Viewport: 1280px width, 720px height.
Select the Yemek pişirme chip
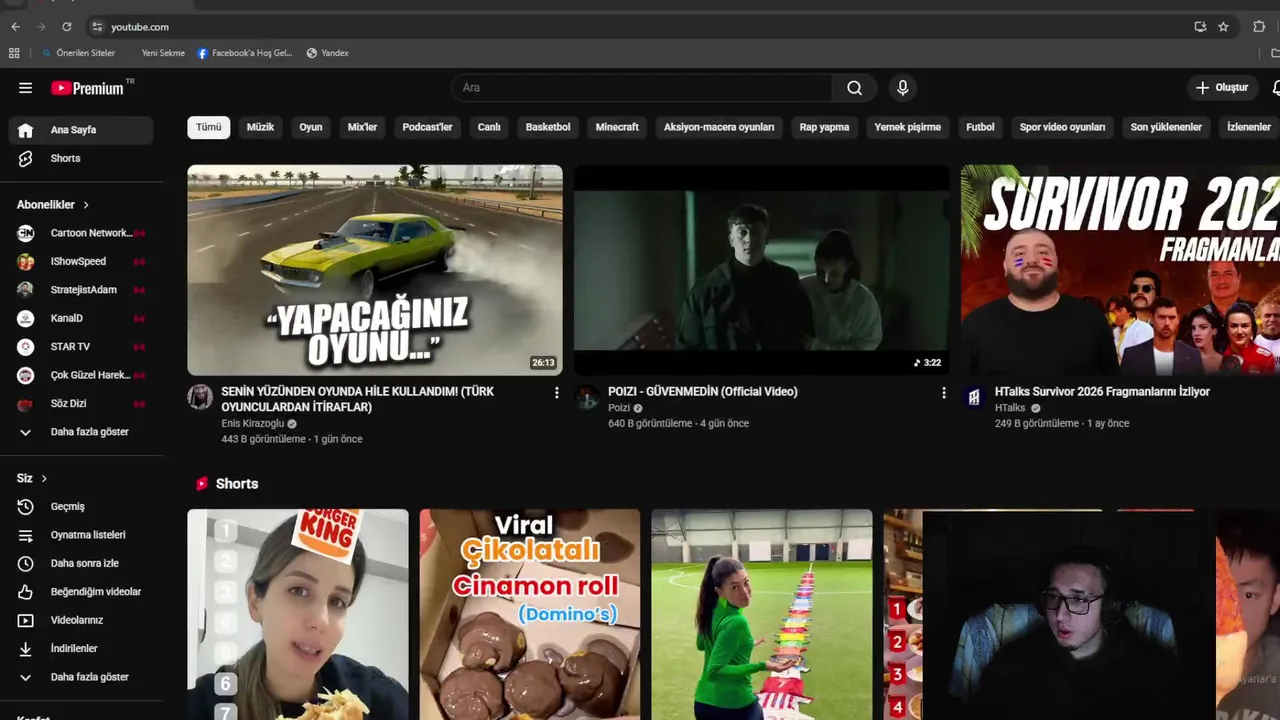(x=907, y=127)
